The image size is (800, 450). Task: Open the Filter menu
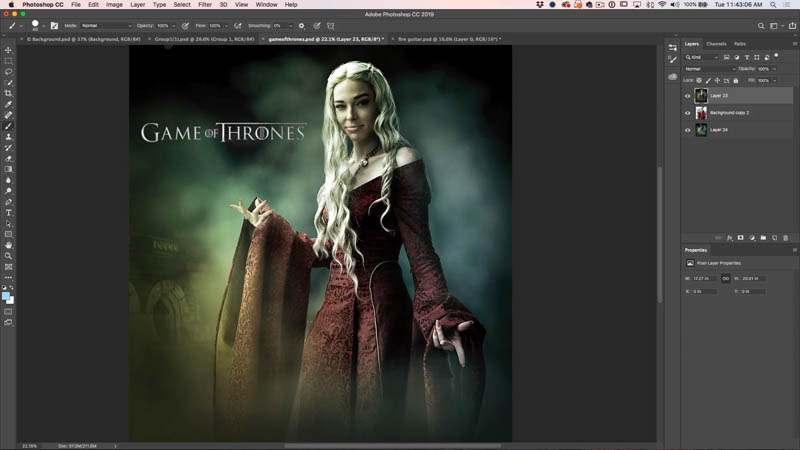tap(205, 5)
